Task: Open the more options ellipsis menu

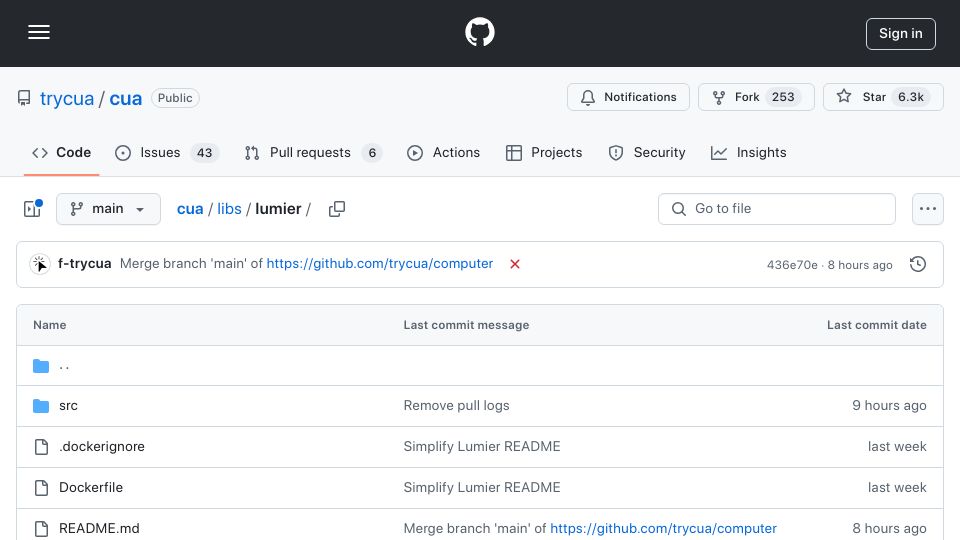Action: point(928,209)
